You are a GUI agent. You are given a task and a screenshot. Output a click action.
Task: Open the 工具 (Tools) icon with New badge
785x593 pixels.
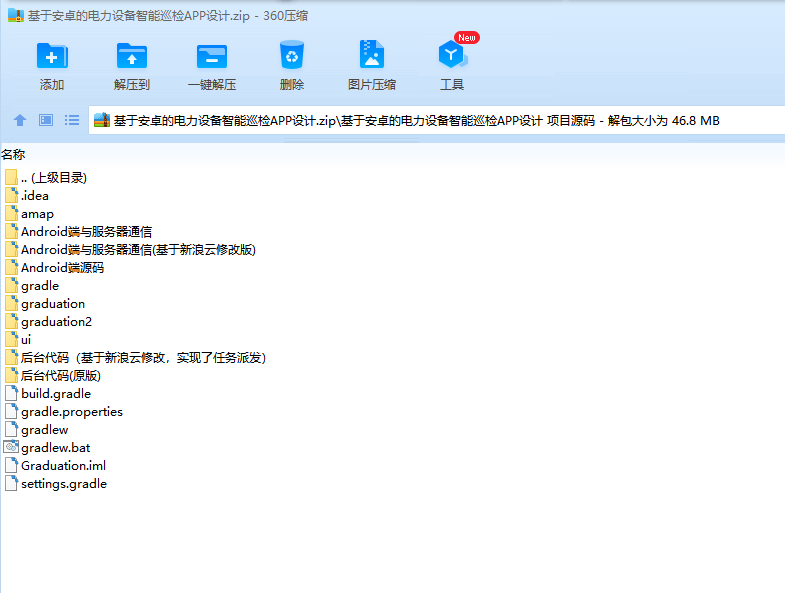pos(452,55)
